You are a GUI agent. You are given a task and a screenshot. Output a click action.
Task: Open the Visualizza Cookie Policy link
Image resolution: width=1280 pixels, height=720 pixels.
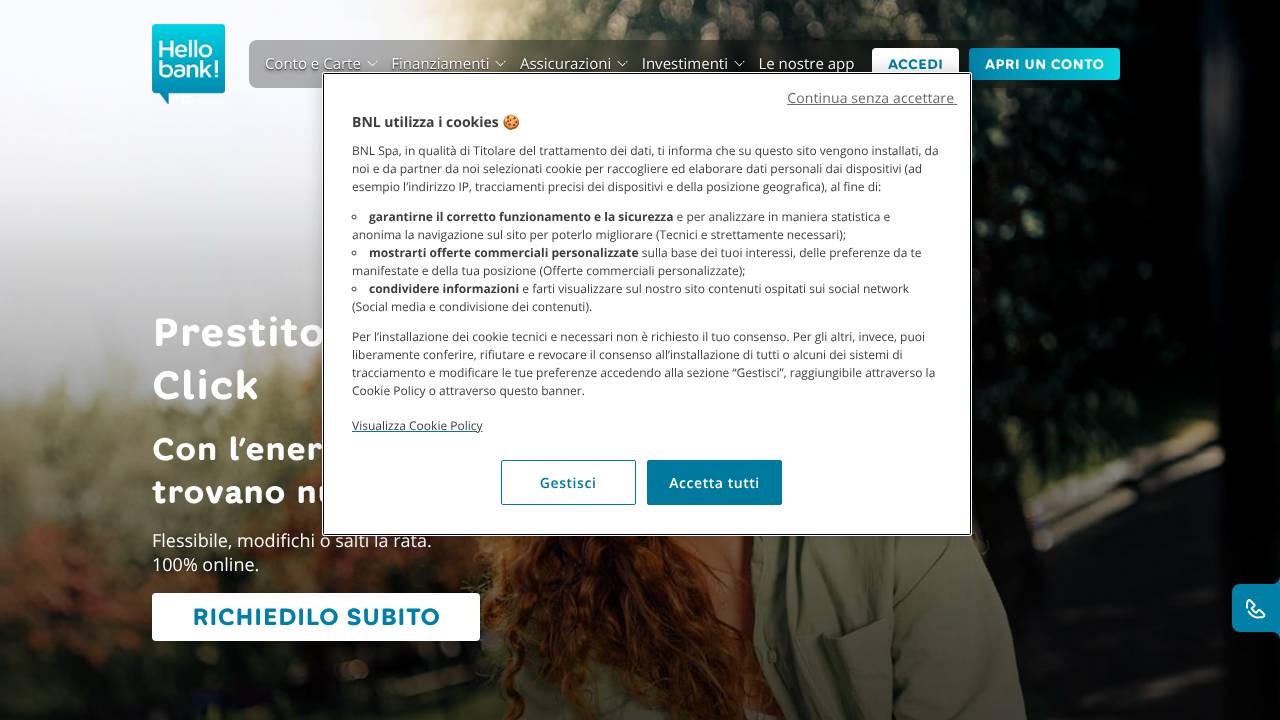pos(417,426)
